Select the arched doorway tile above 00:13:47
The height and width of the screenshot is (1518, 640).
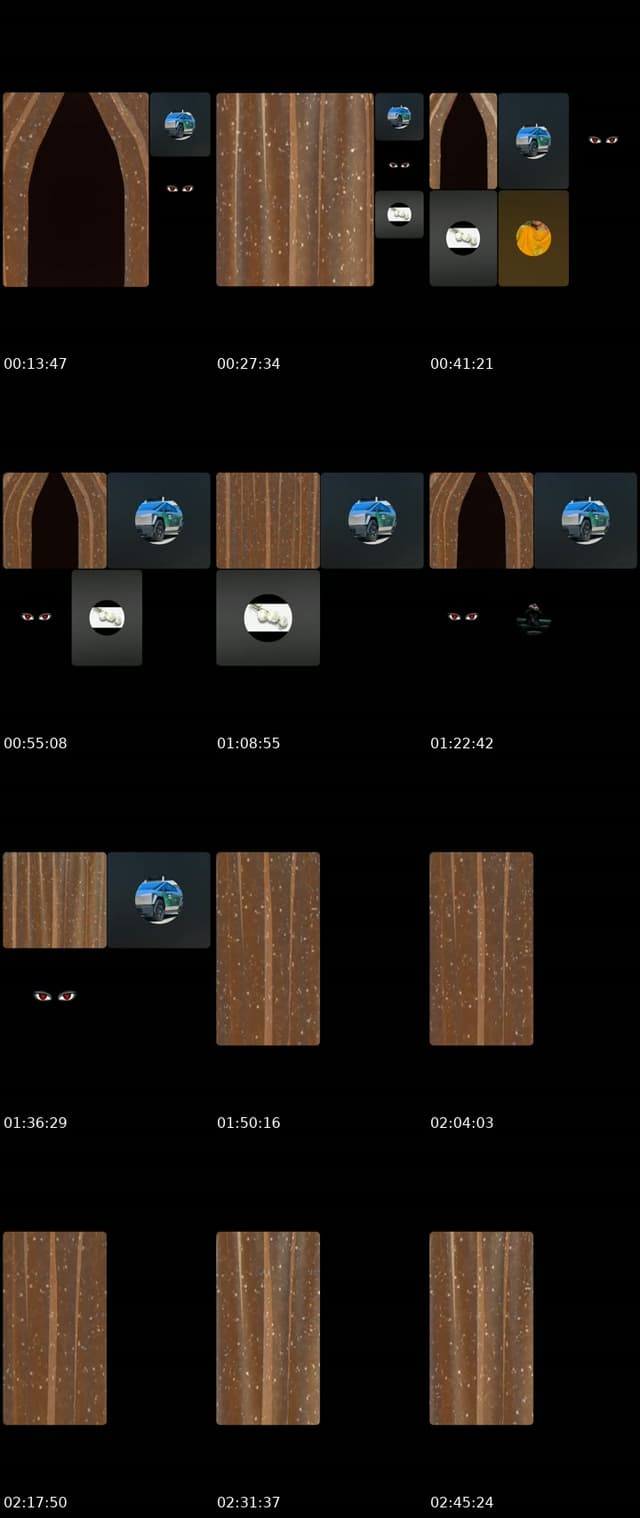[76, 190]
